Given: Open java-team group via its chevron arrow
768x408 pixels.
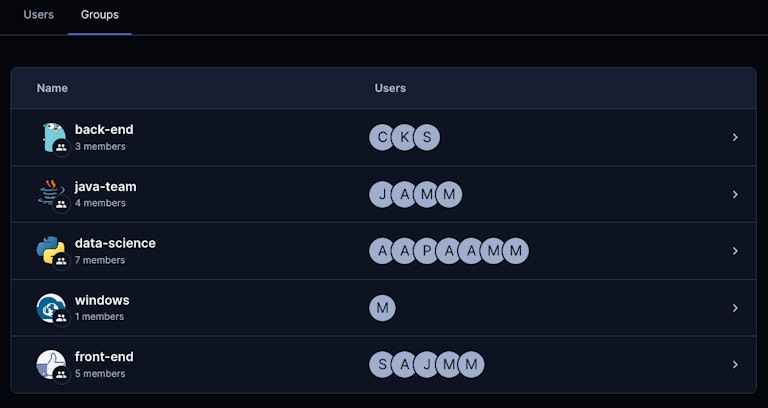Looking at the screenshot, I should click(735, 194).
